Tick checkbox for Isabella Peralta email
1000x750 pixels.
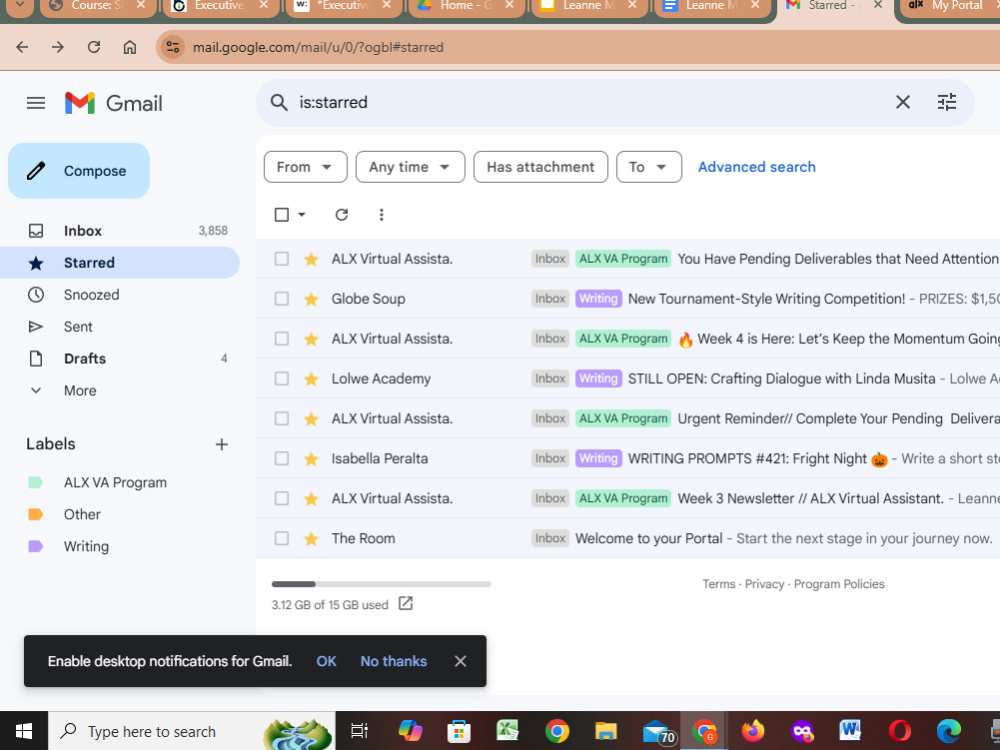[281, 459]
